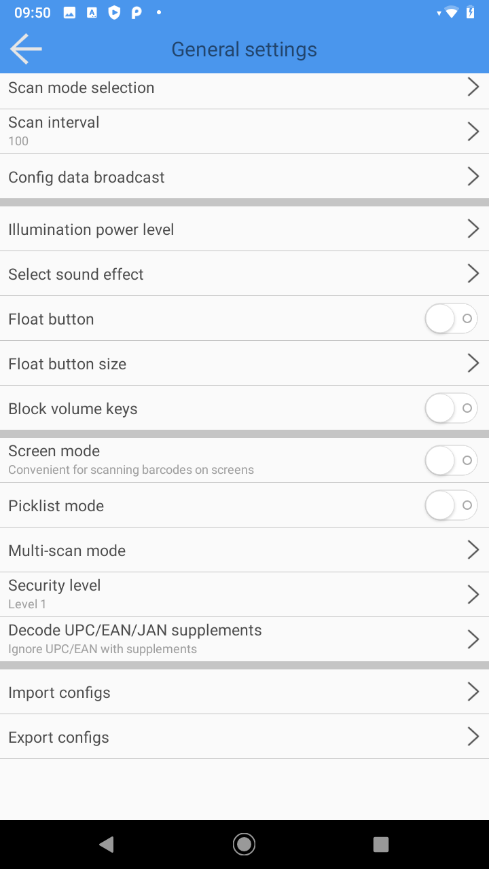The width and height of the screenshot is (489, 869).
Task: Open Illumination power level setting
Action: [244, 229]
